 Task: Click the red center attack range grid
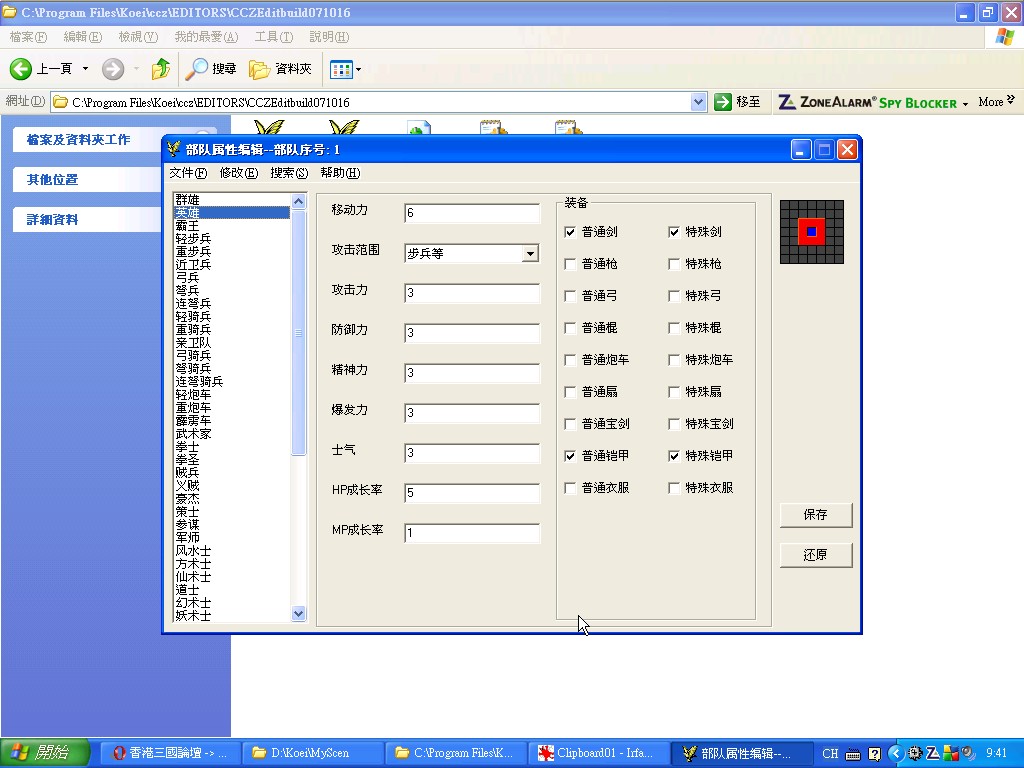click(x=811, y=231)
